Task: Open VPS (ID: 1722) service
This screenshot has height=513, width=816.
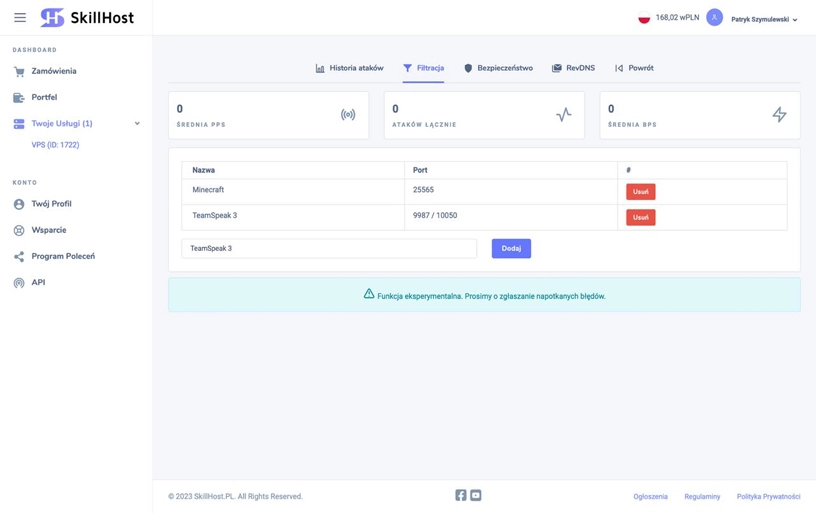Action: coord(55,145)
